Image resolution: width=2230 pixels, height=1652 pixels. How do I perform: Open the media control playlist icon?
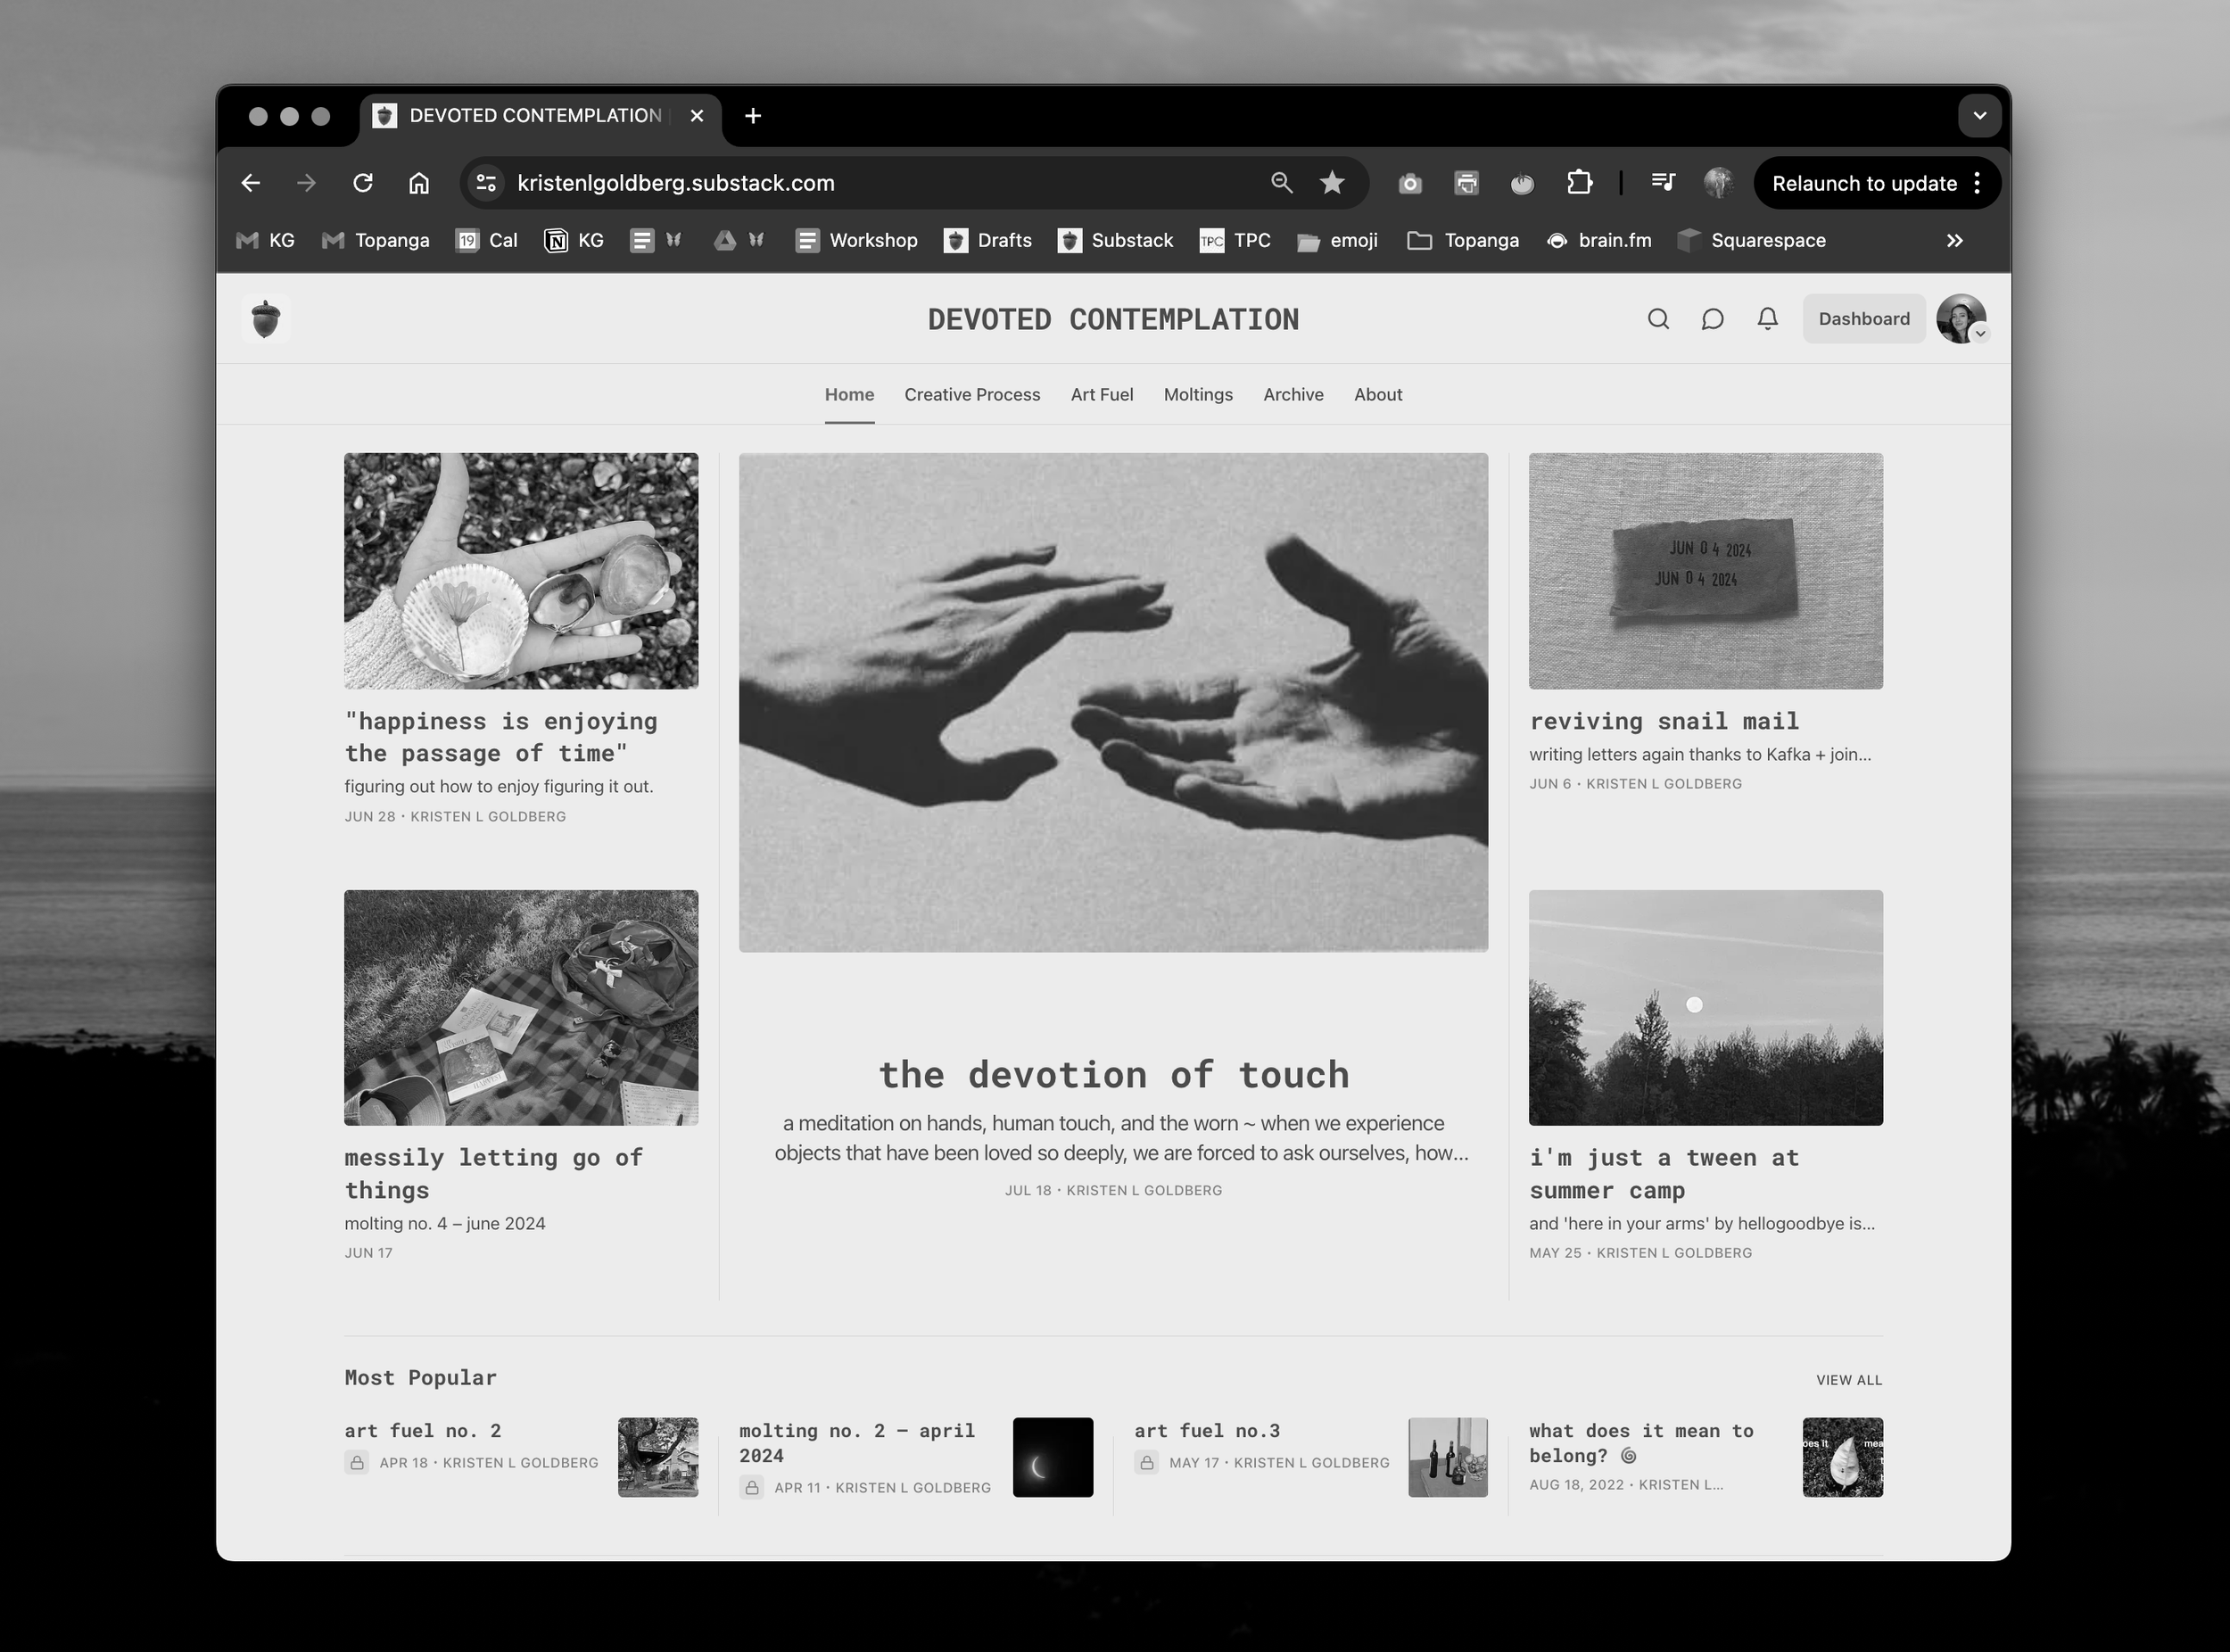(x=1663, y=183)
